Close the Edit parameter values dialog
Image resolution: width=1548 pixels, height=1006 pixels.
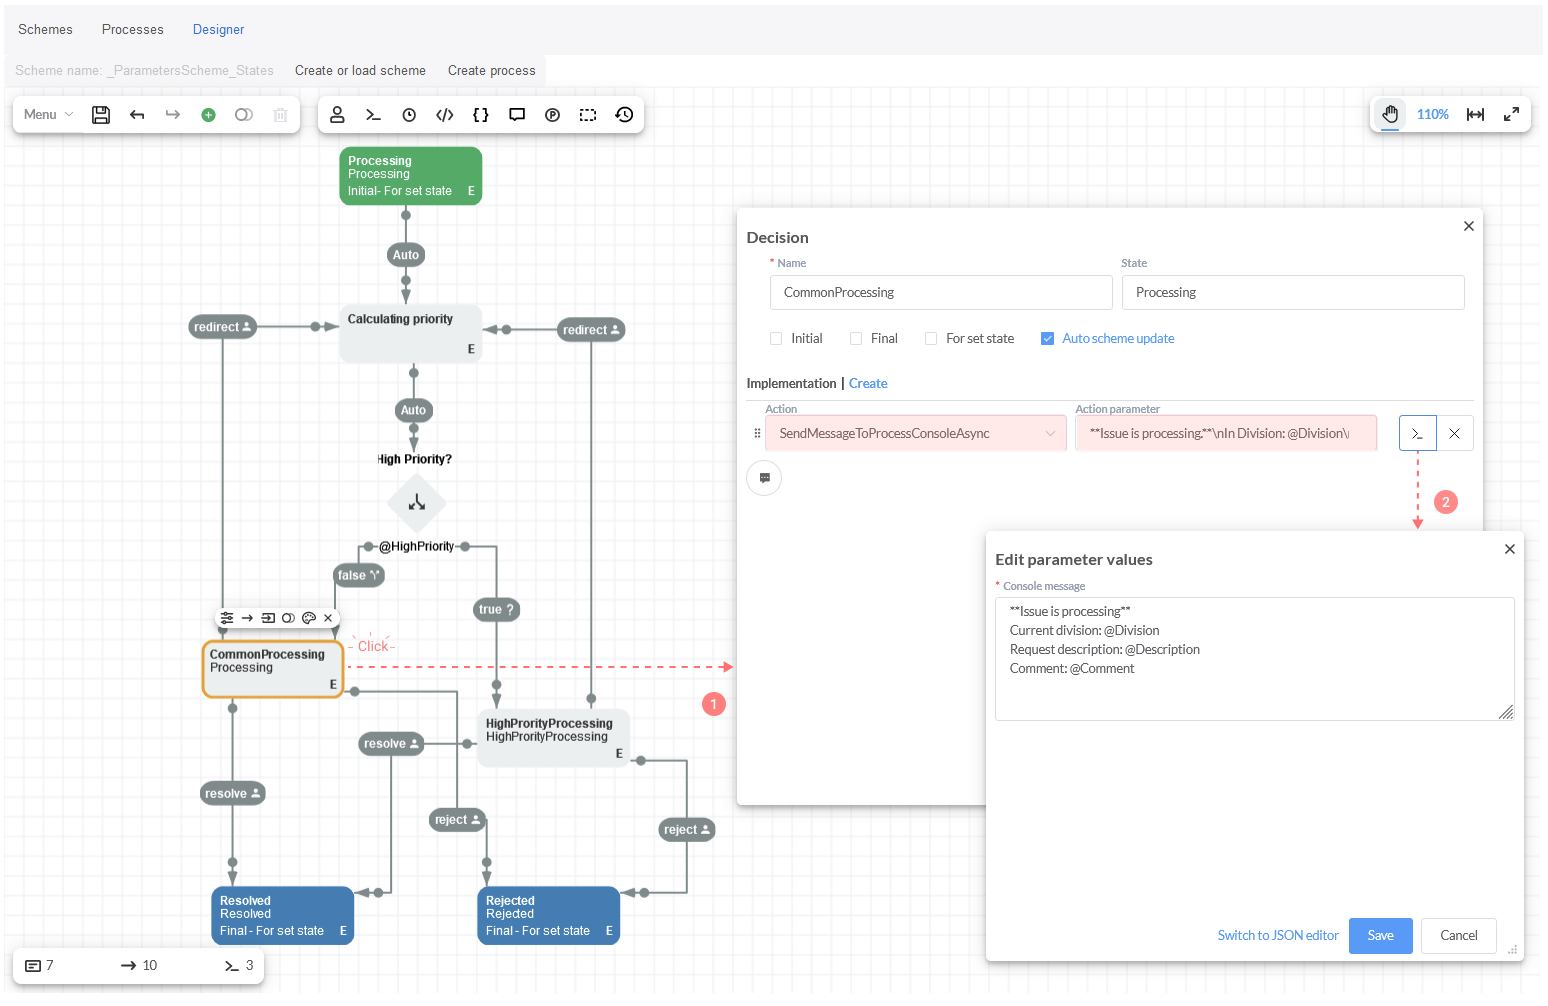point(1510,549)
